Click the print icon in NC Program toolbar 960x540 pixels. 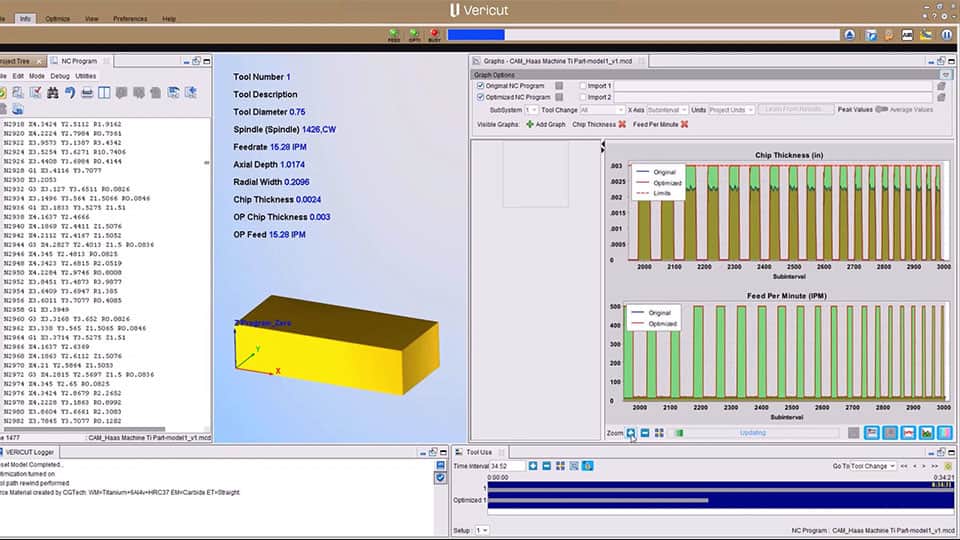pyautogui.click(x=88, y=93)
